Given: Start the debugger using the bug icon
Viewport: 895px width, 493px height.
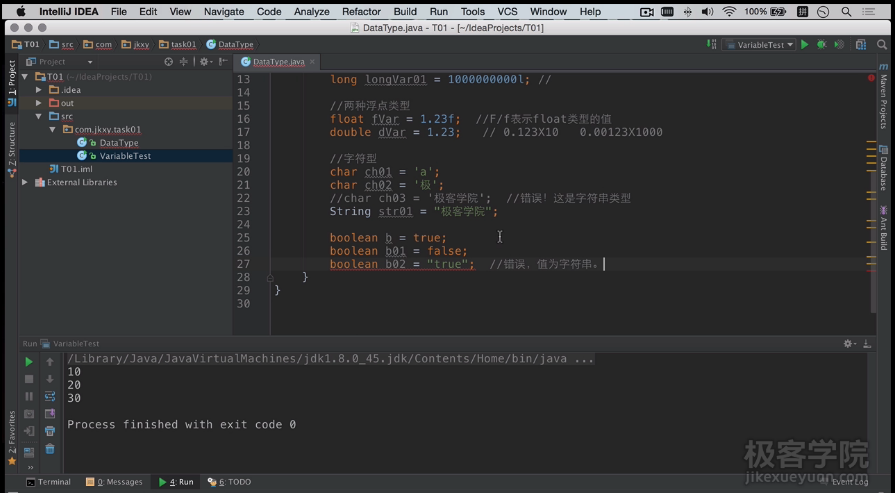Looking at the screenshot, I should click(x=821, y=45).
